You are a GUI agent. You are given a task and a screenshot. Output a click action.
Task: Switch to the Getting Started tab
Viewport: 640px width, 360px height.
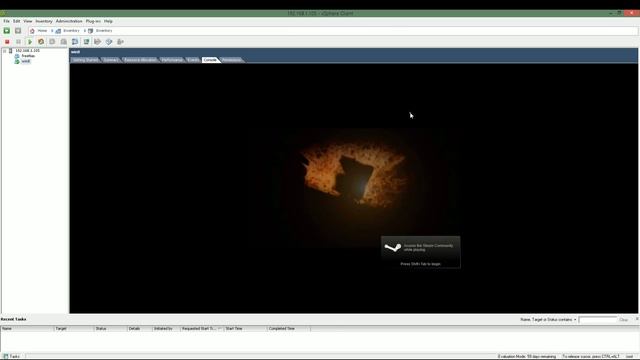coord(85,60)
